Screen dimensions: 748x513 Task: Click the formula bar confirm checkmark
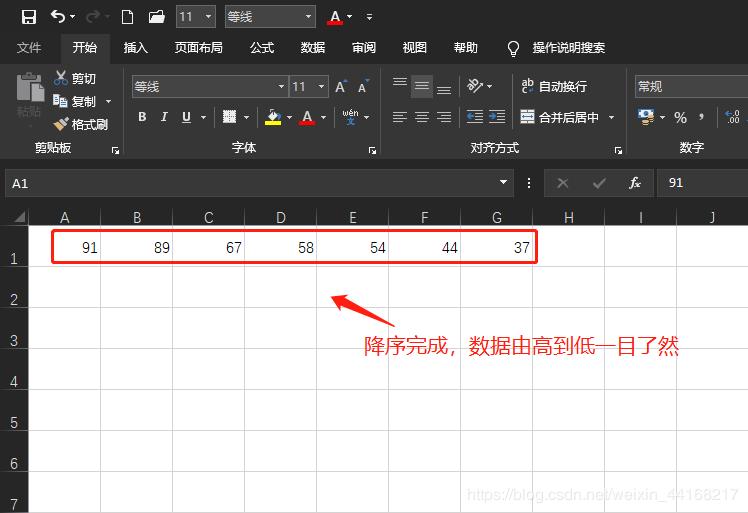(599, 183)
